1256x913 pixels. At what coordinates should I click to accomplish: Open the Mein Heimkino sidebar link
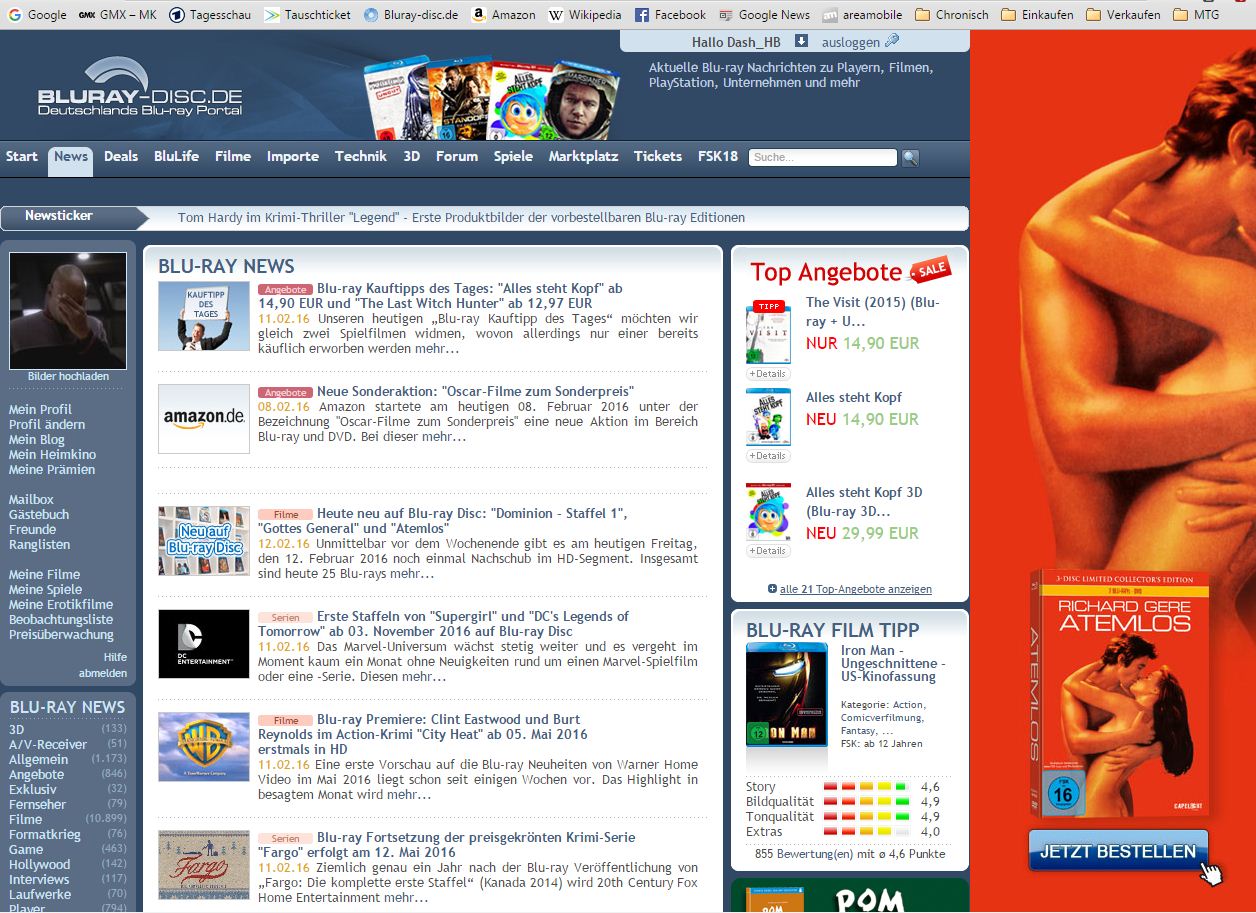pos(52,454)
